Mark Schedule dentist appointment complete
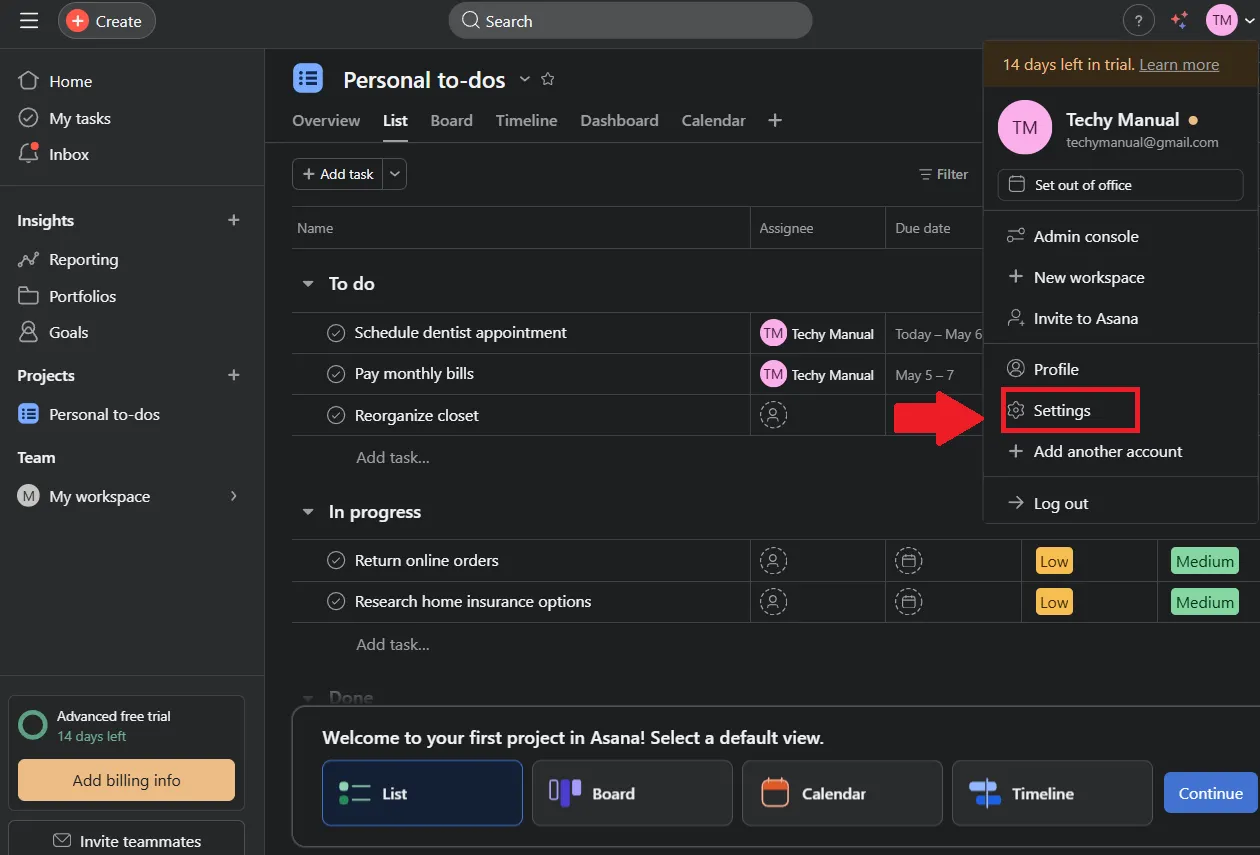The height and width of the screenshot is (855, 1260). click(336, 333)
